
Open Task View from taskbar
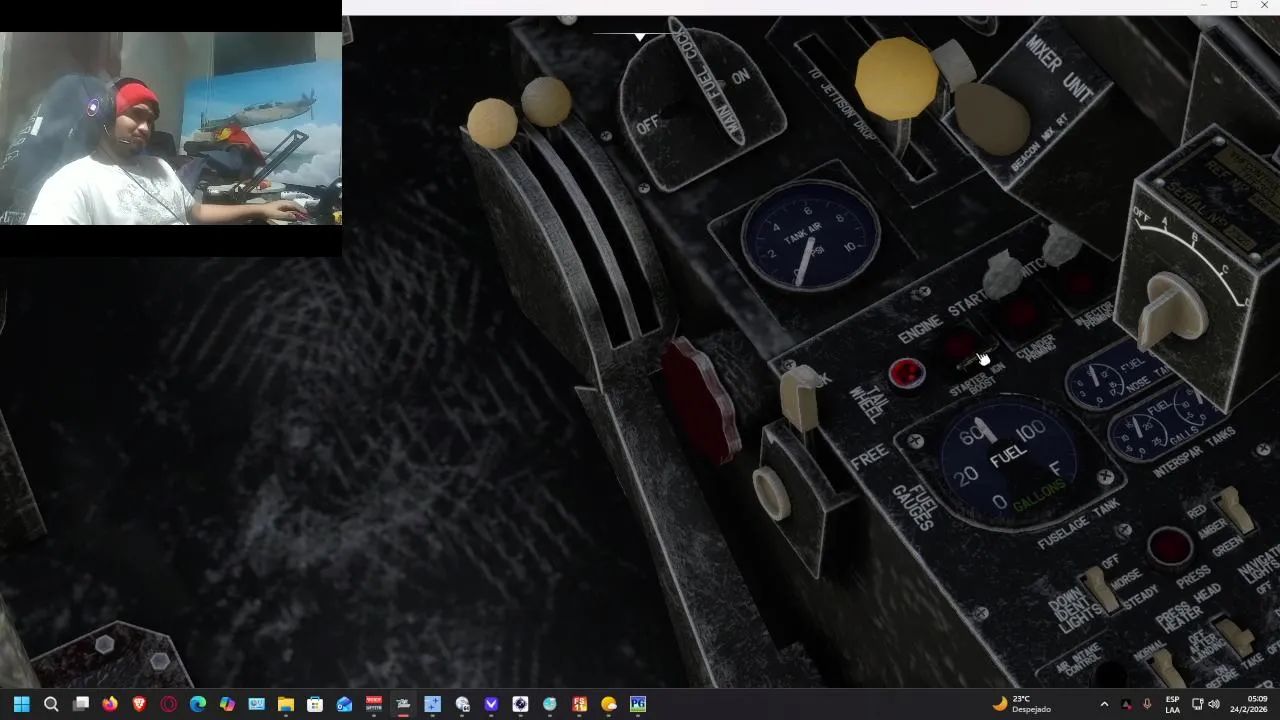81,704
